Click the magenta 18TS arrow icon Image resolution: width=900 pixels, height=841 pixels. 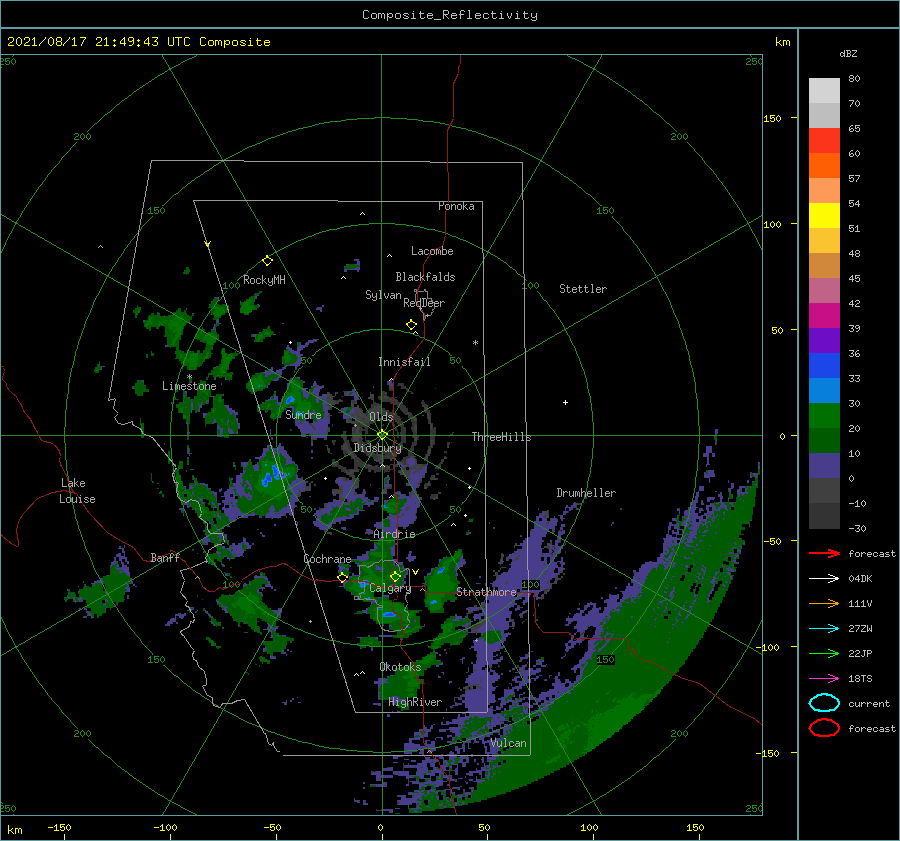pos(824,679)
